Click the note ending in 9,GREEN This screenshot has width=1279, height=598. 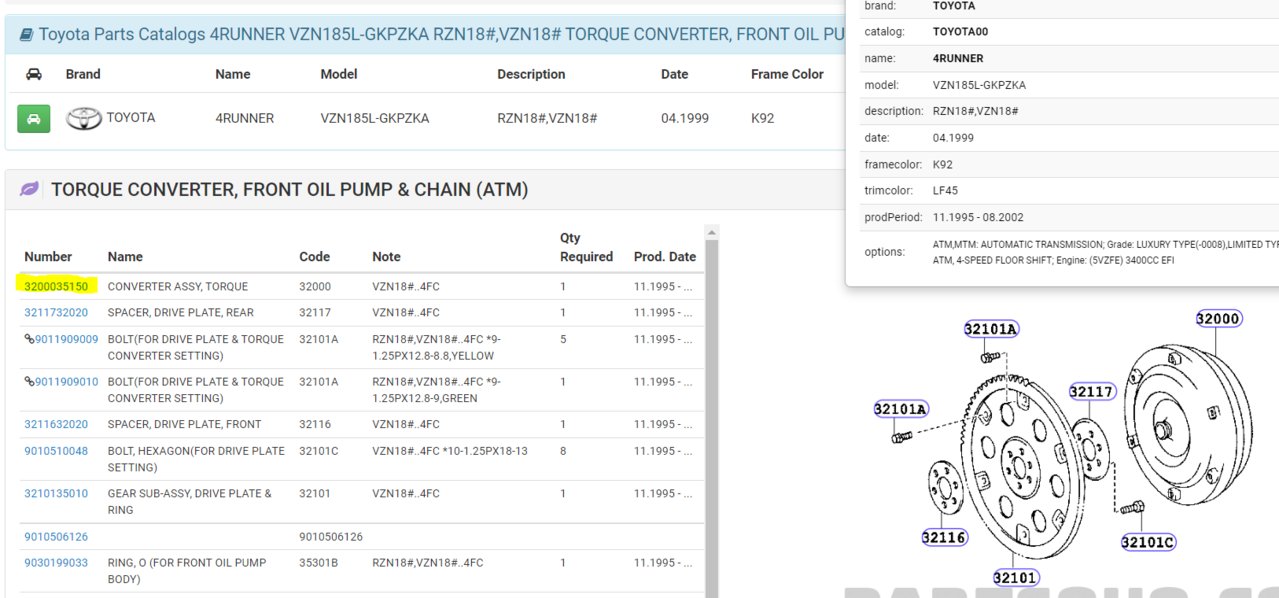437,389
